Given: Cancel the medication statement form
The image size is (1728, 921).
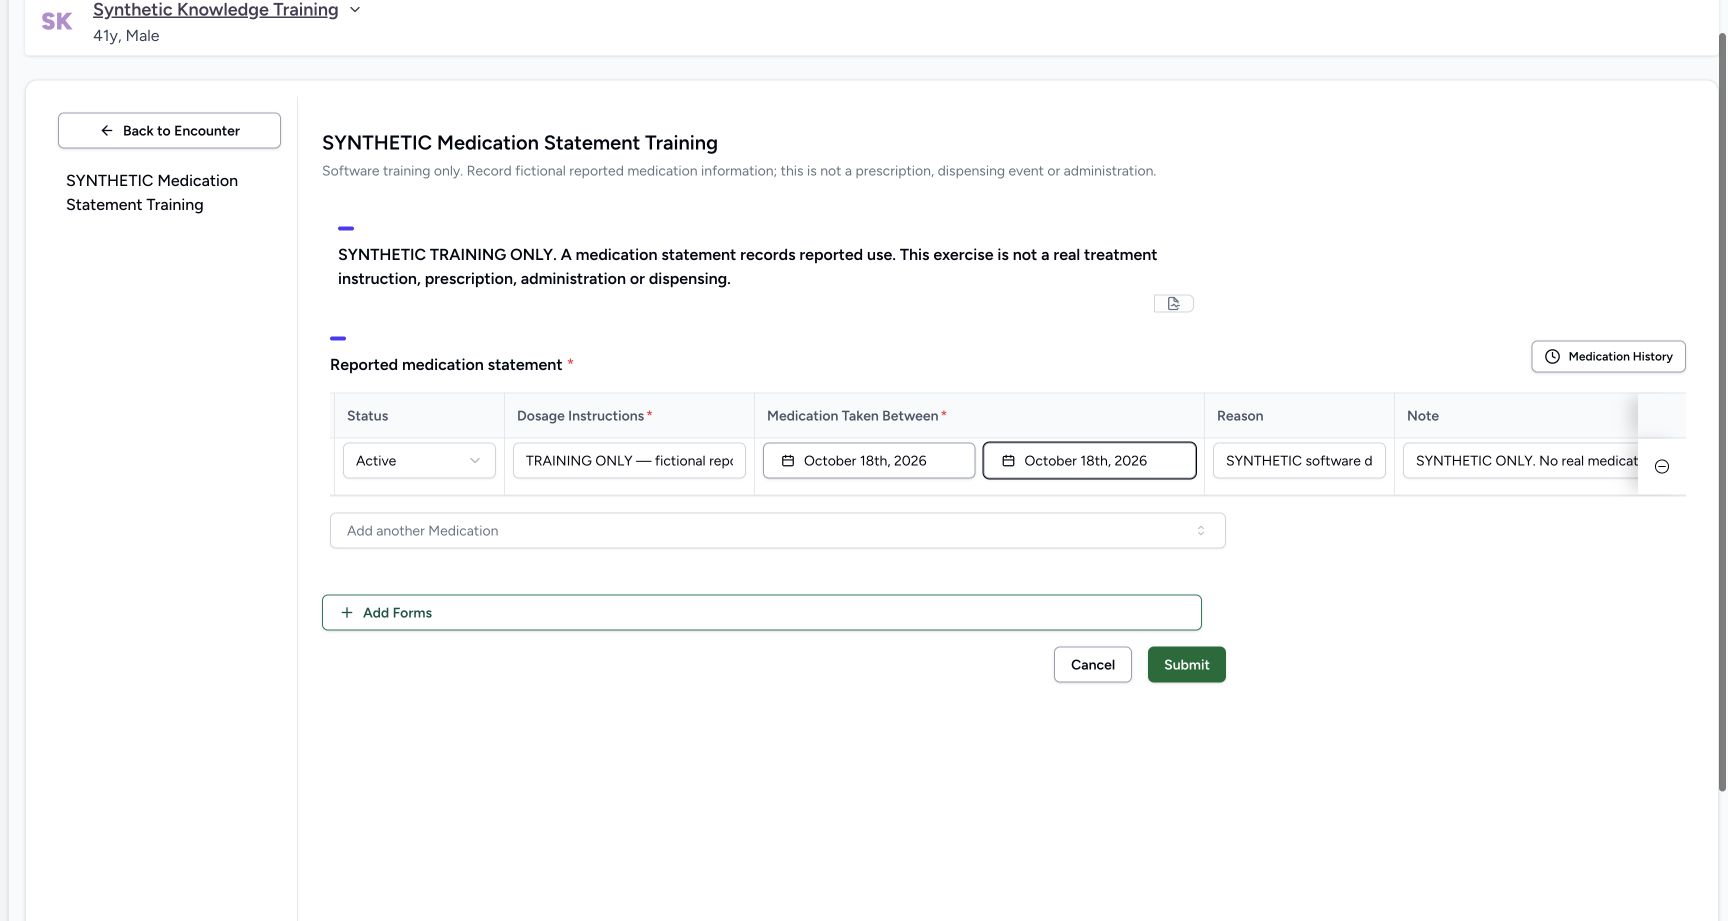Looking at the screenshot, I should point(1092,665).
